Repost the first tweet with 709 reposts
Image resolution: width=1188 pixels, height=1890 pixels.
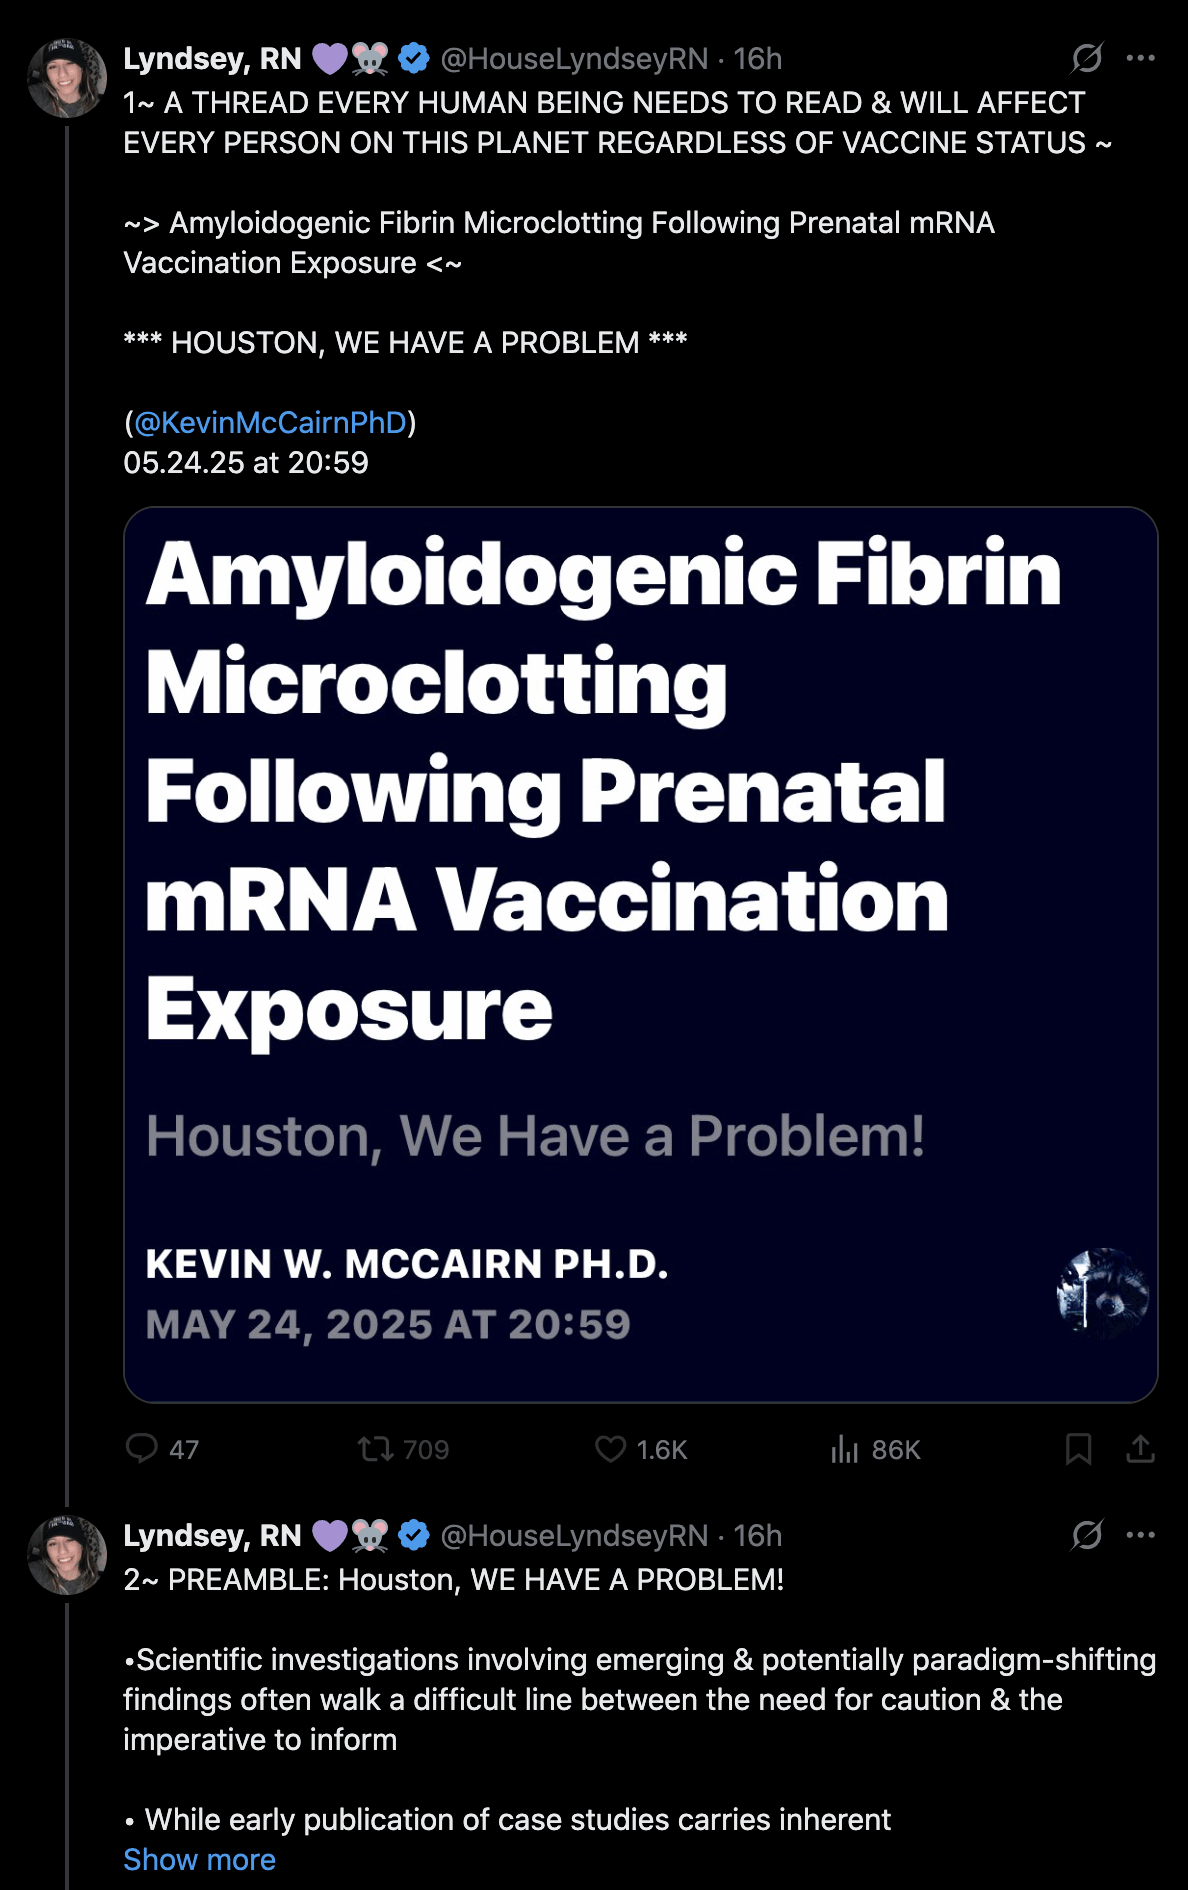(376, 1448)
